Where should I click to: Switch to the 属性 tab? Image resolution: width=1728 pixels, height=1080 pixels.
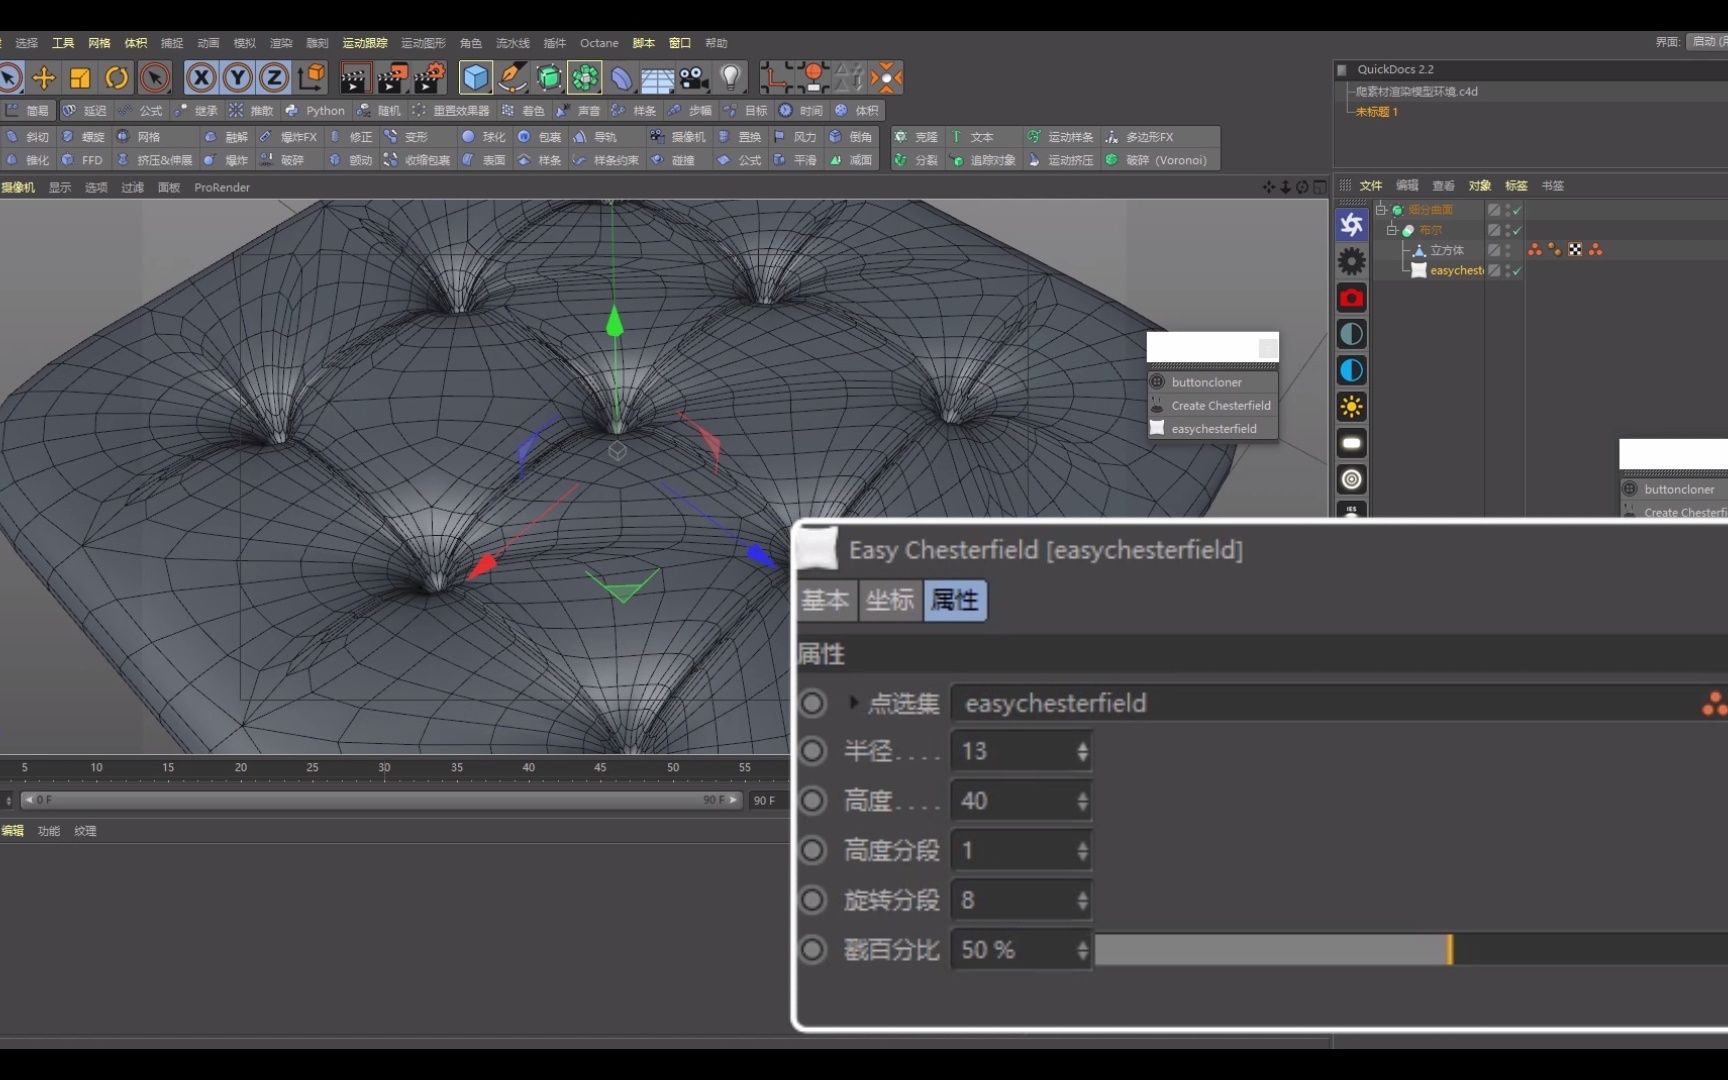(x=955, y=600)
